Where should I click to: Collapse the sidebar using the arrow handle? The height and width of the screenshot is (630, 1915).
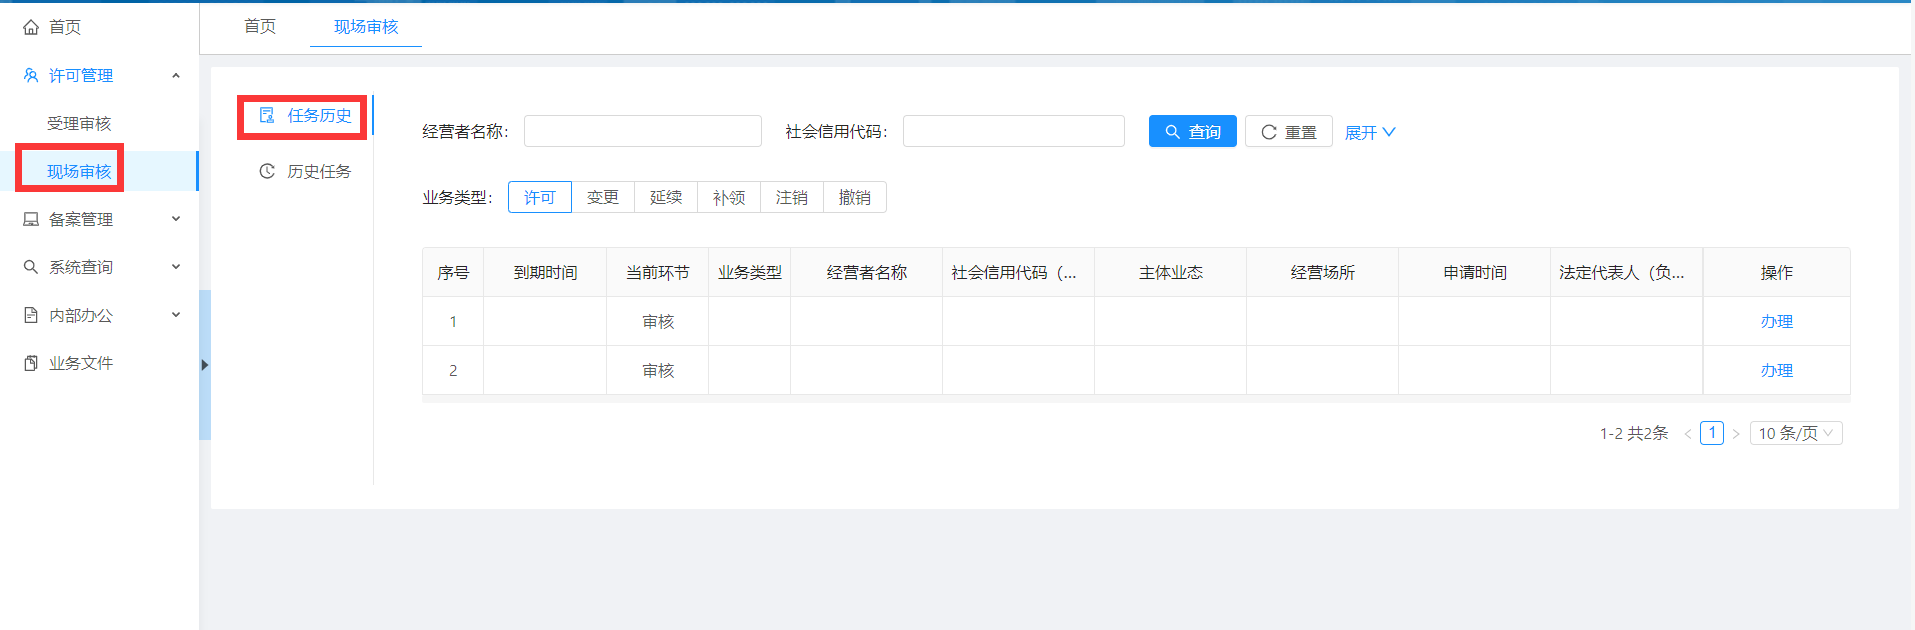pos(205,365)
